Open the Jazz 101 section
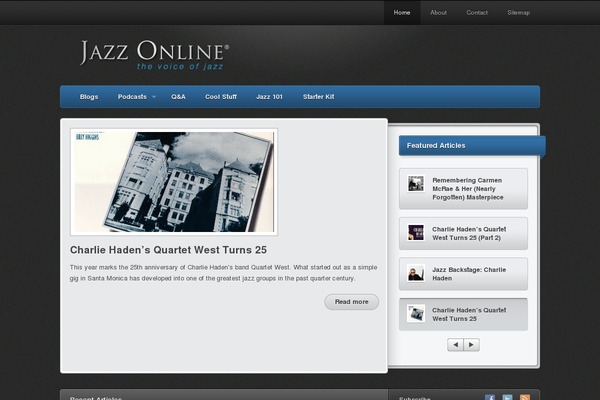 coord(269,97)
